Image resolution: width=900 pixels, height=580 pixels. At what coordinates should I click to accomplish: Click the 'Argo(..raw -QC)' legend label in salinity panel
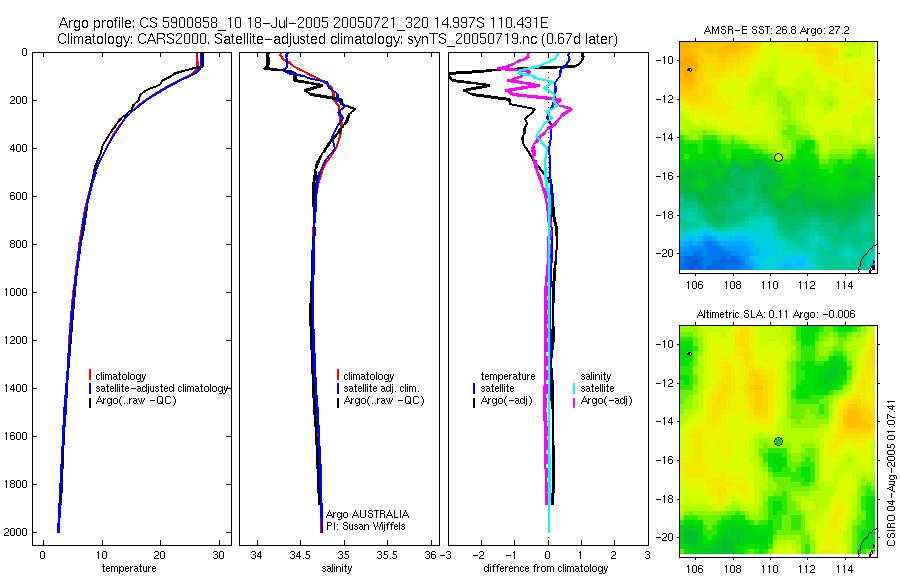click(384, 400)
